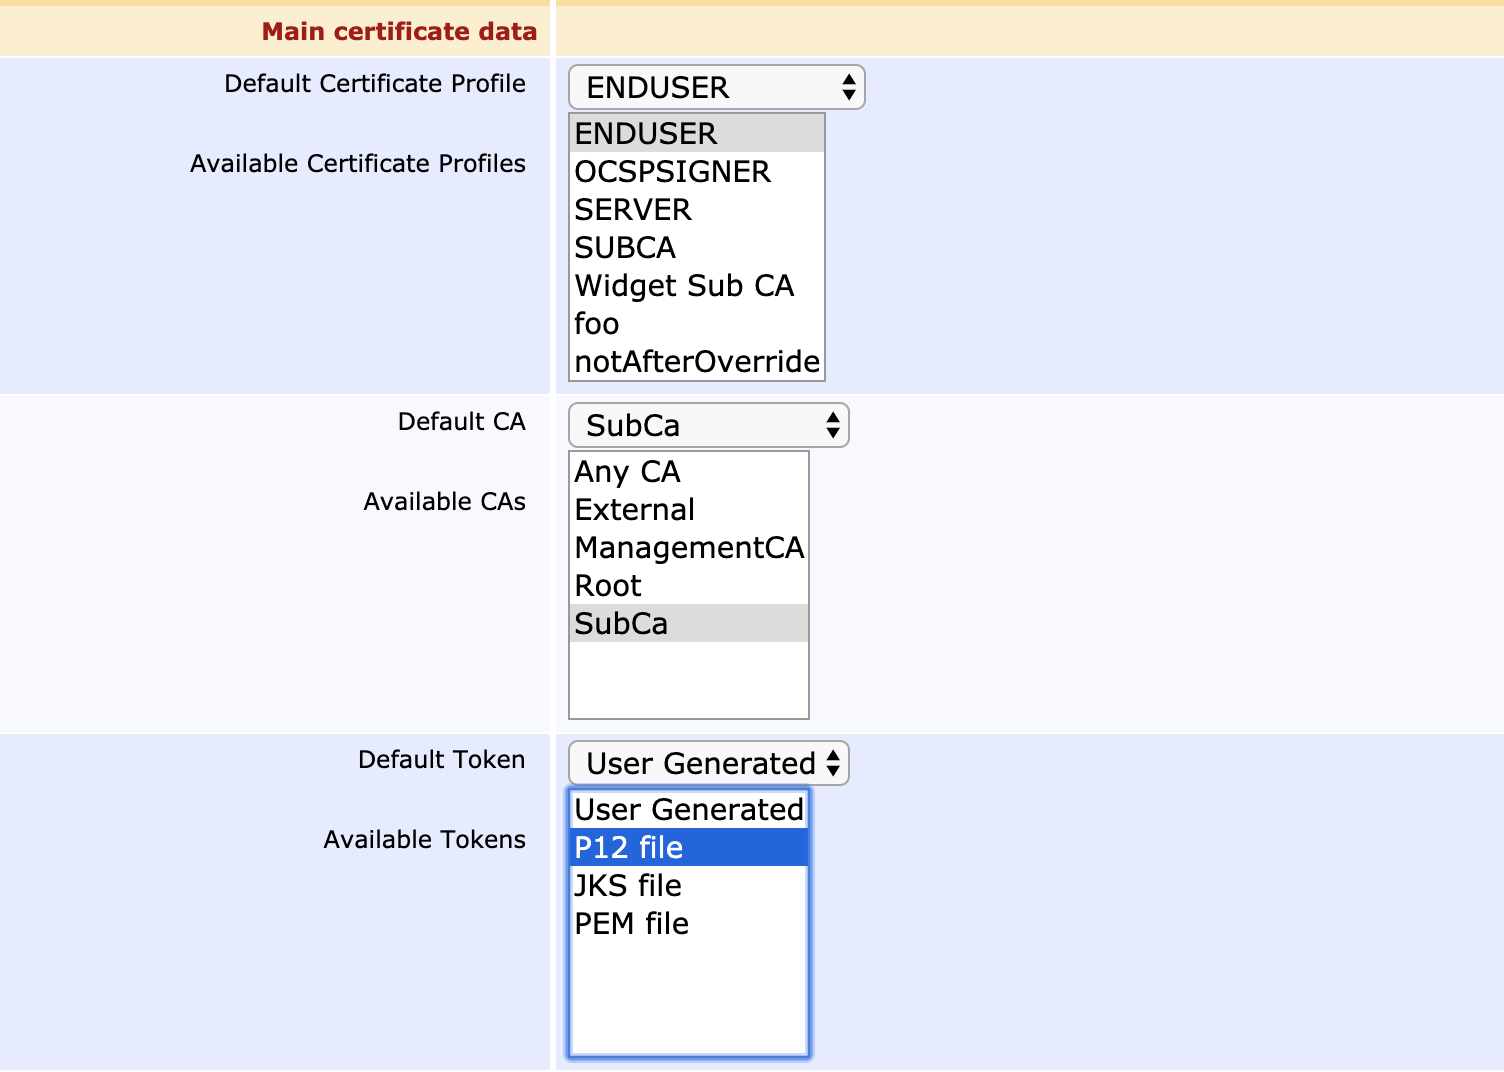Select PEM file token option
This screenshot has width=1504, height=1072.
click(x=688, y=924)
